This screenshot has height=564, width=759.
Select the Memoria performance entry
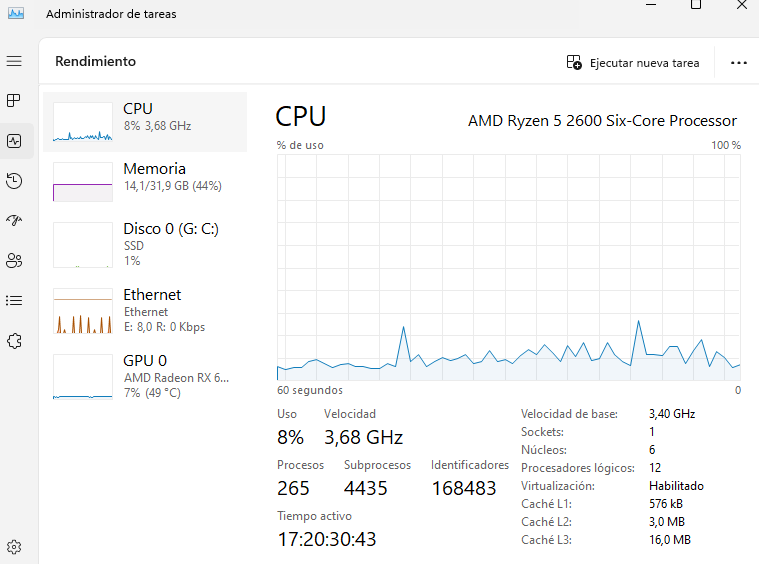pyautogui.click(x=145, y=181)
